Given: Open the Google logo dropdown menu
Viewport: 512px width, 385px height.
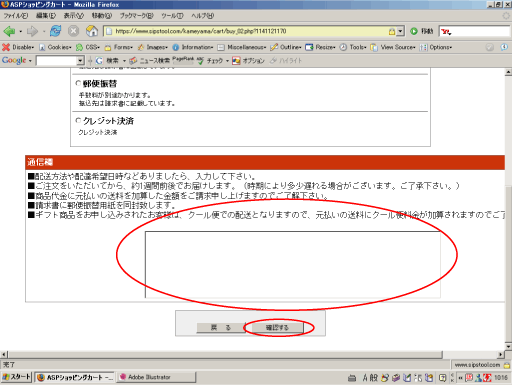Looking at the screenshot, I should click(17, 61).
